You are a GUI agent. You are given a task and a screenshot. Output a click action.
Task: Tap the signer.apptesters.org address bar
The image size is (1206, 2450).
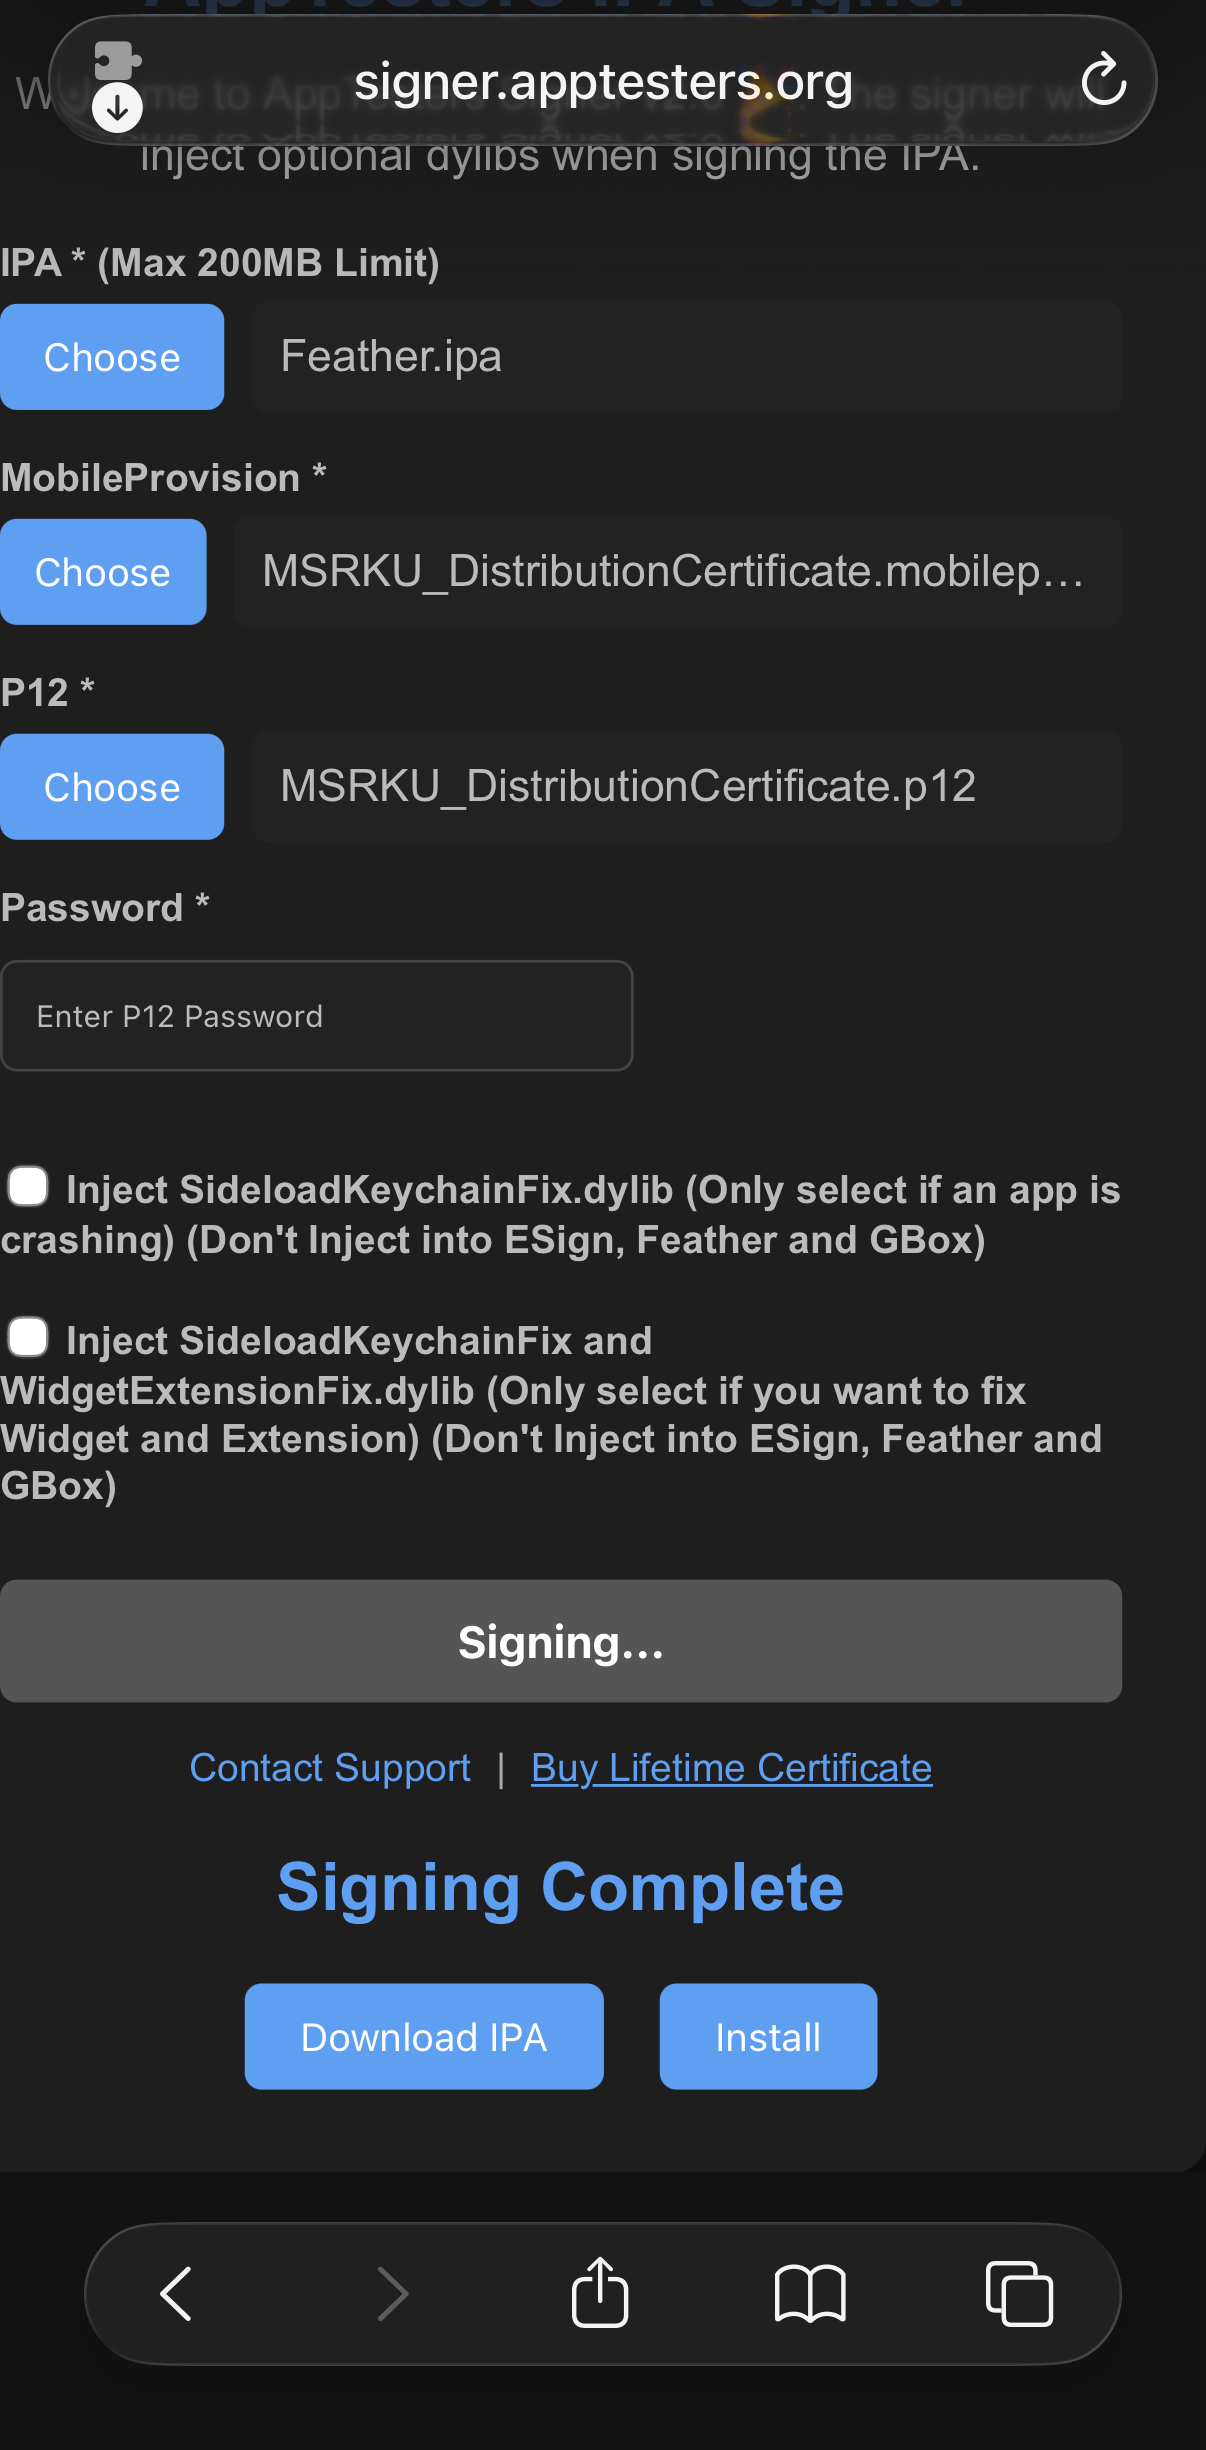coord(603,81)
